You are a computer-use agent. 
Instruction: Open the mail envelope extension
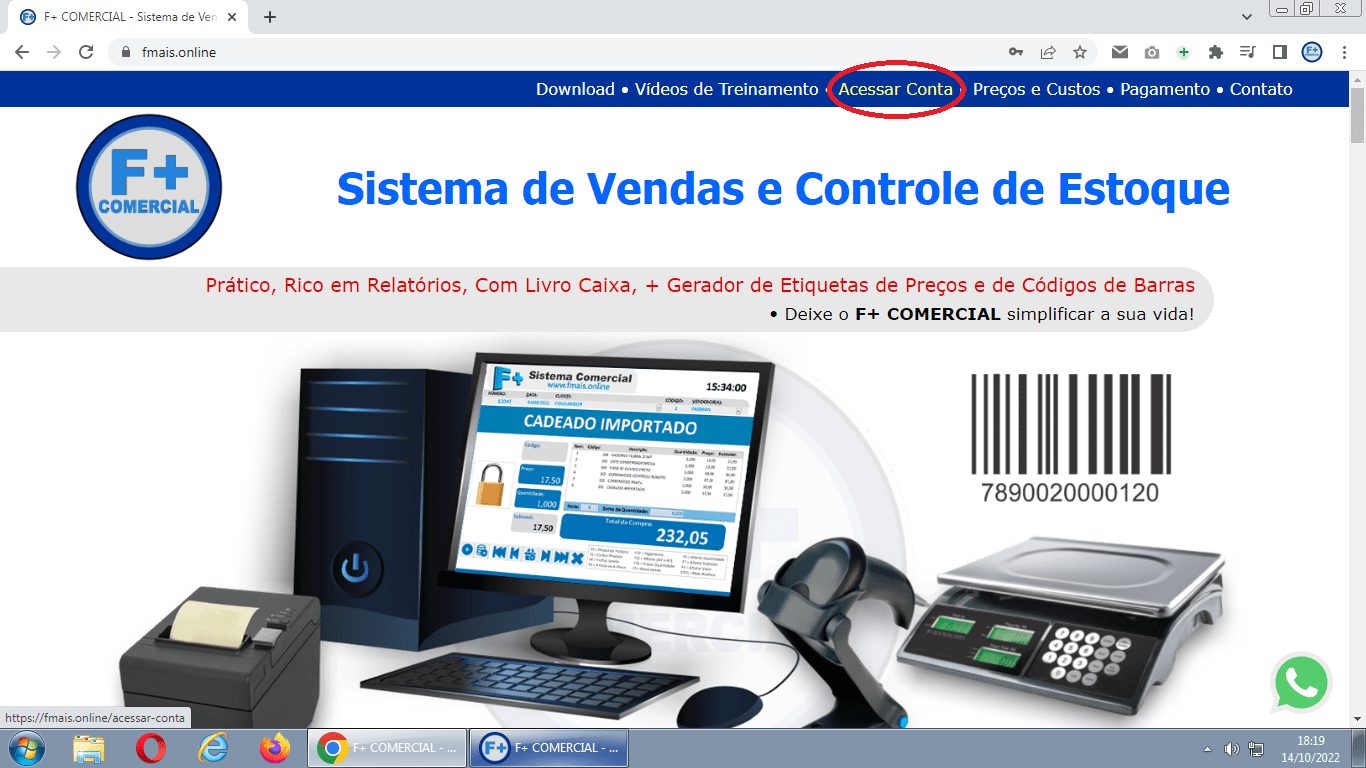(1120, 52)
